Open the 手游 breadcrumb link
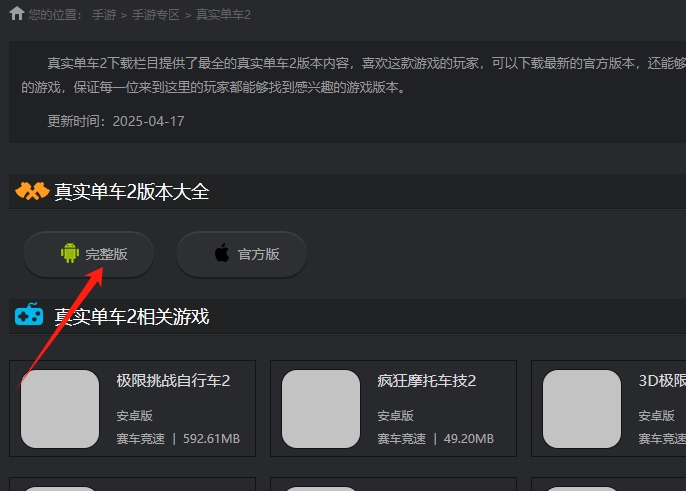Viewport: 686px width, 491px height. 105,15
